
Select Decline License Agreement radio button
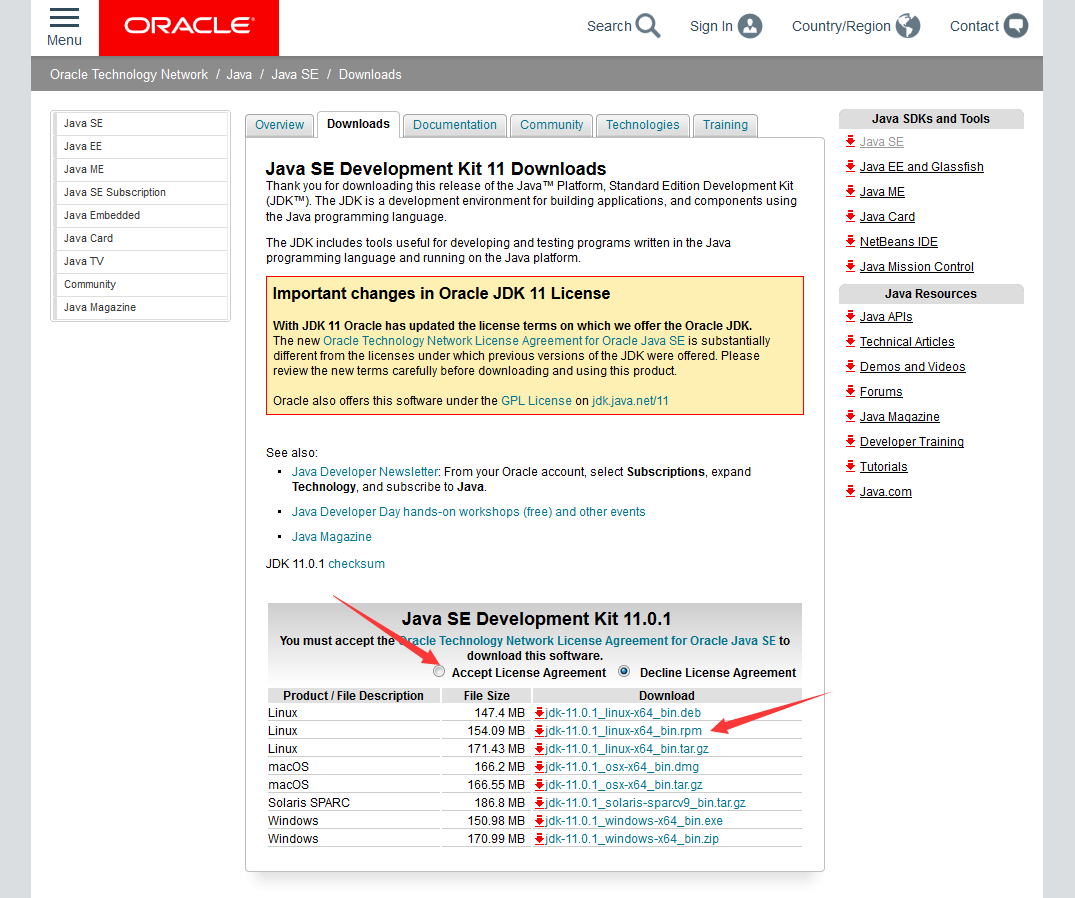click(x=624, y=672)
